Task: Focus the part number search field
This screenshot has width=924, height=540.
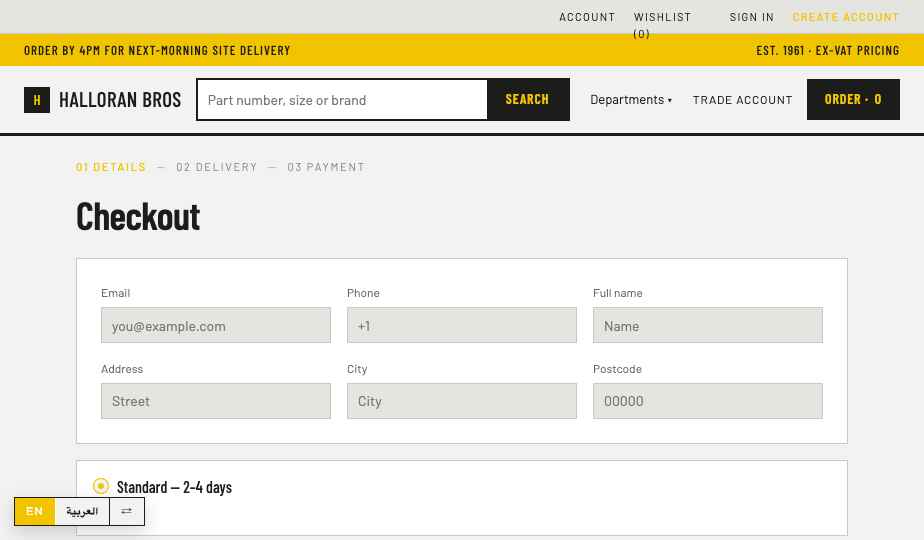Action: click(x=342, y=100)
